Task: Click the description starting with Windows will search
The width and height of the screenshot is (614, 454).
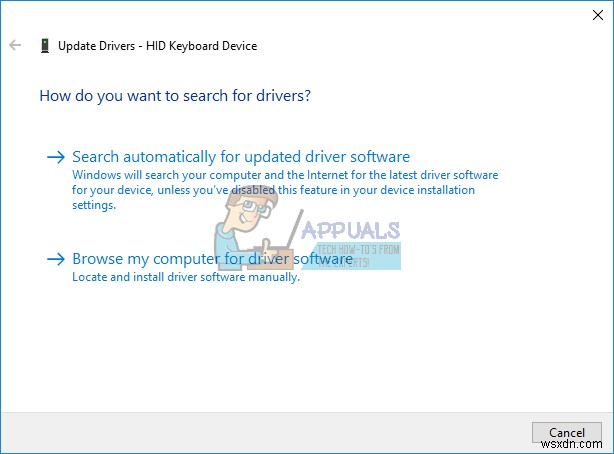Action: 285,175
